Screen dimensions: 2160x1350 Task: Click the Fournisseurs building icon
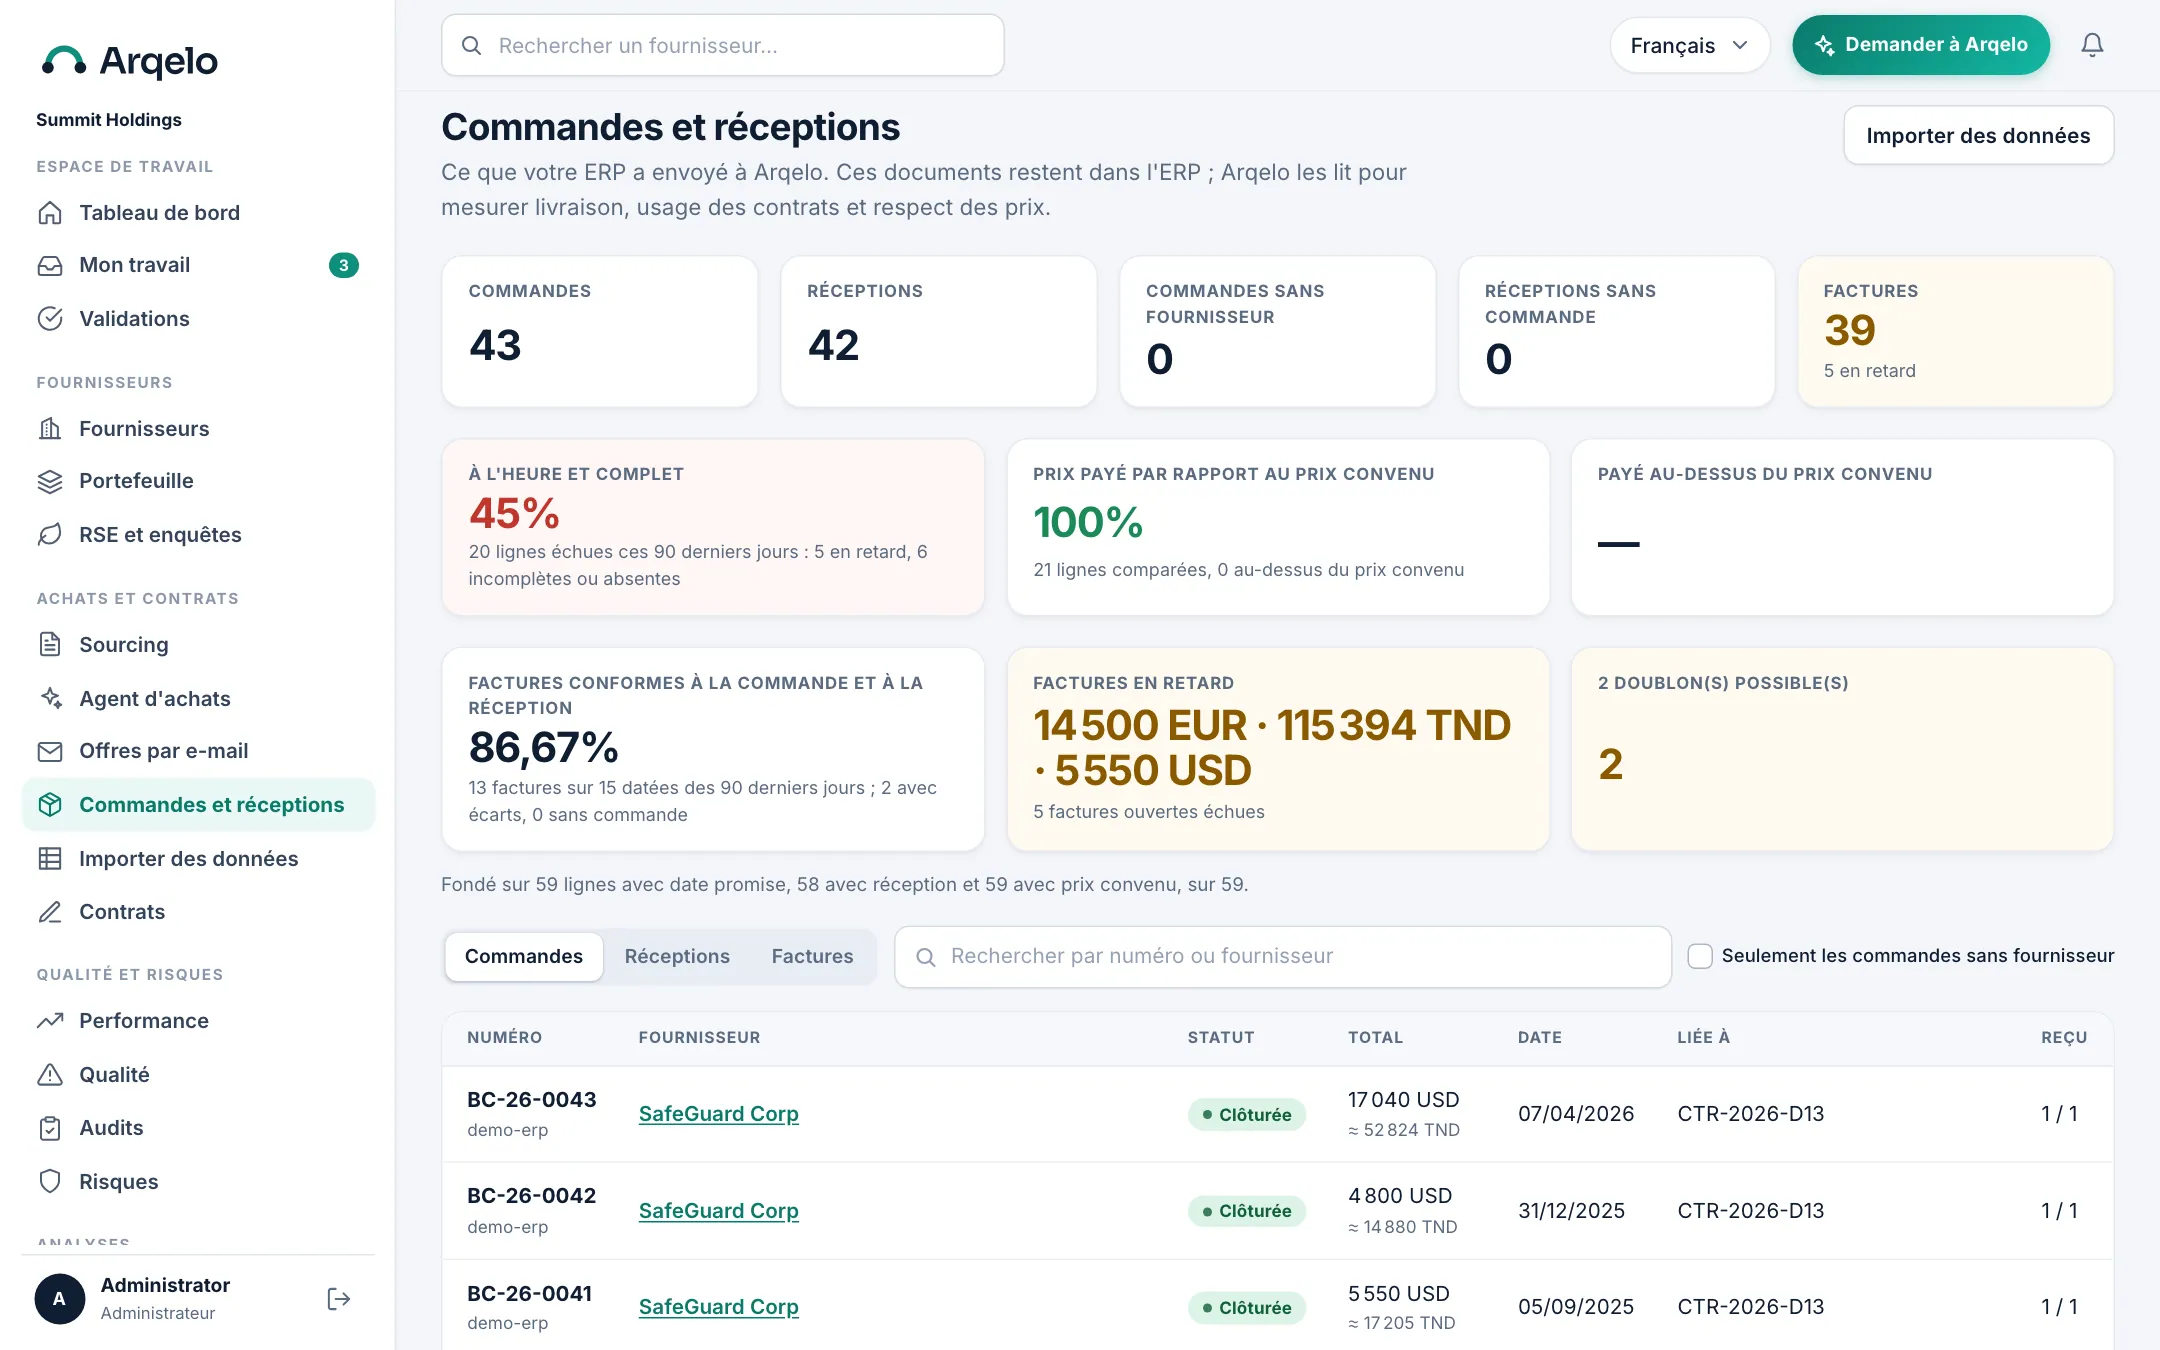pos(50,429)
